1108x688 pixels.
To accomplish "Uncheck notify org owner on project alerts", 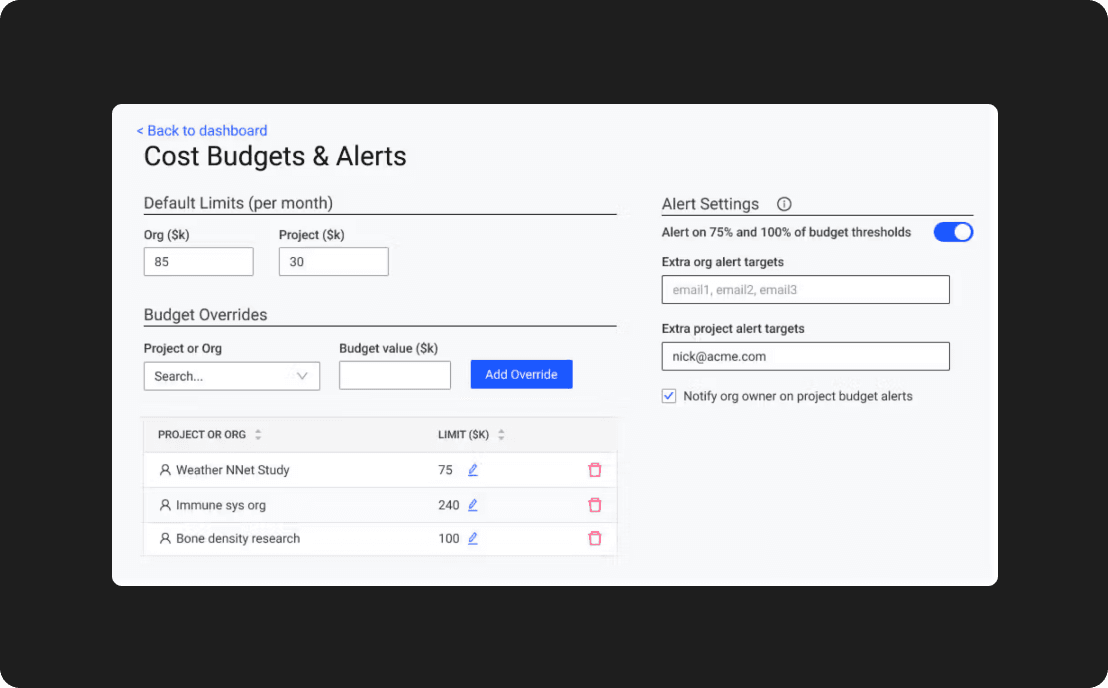I will click(x=668, y=396).
